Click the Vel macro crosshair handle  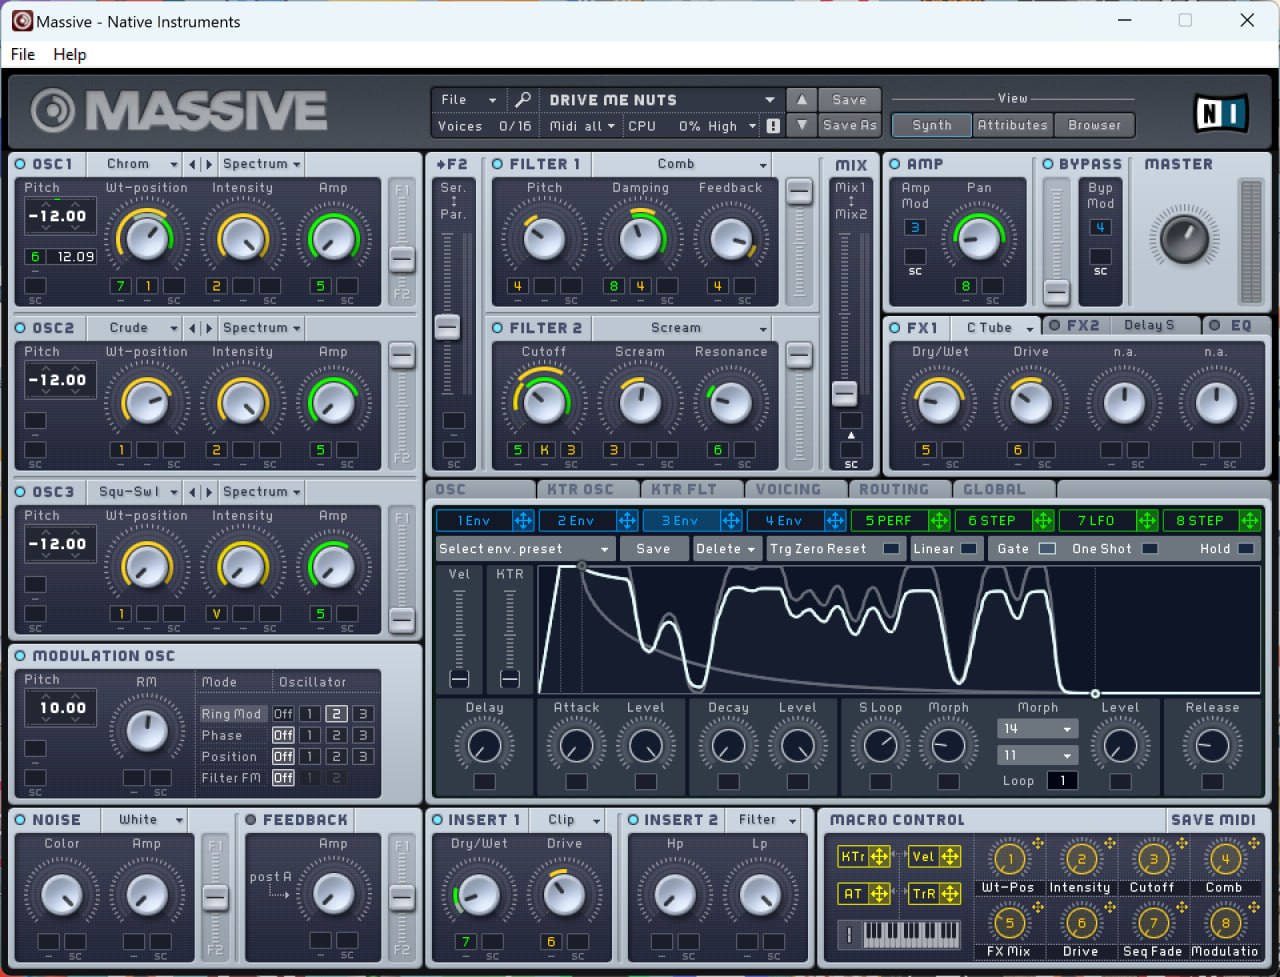click(949, 856)
